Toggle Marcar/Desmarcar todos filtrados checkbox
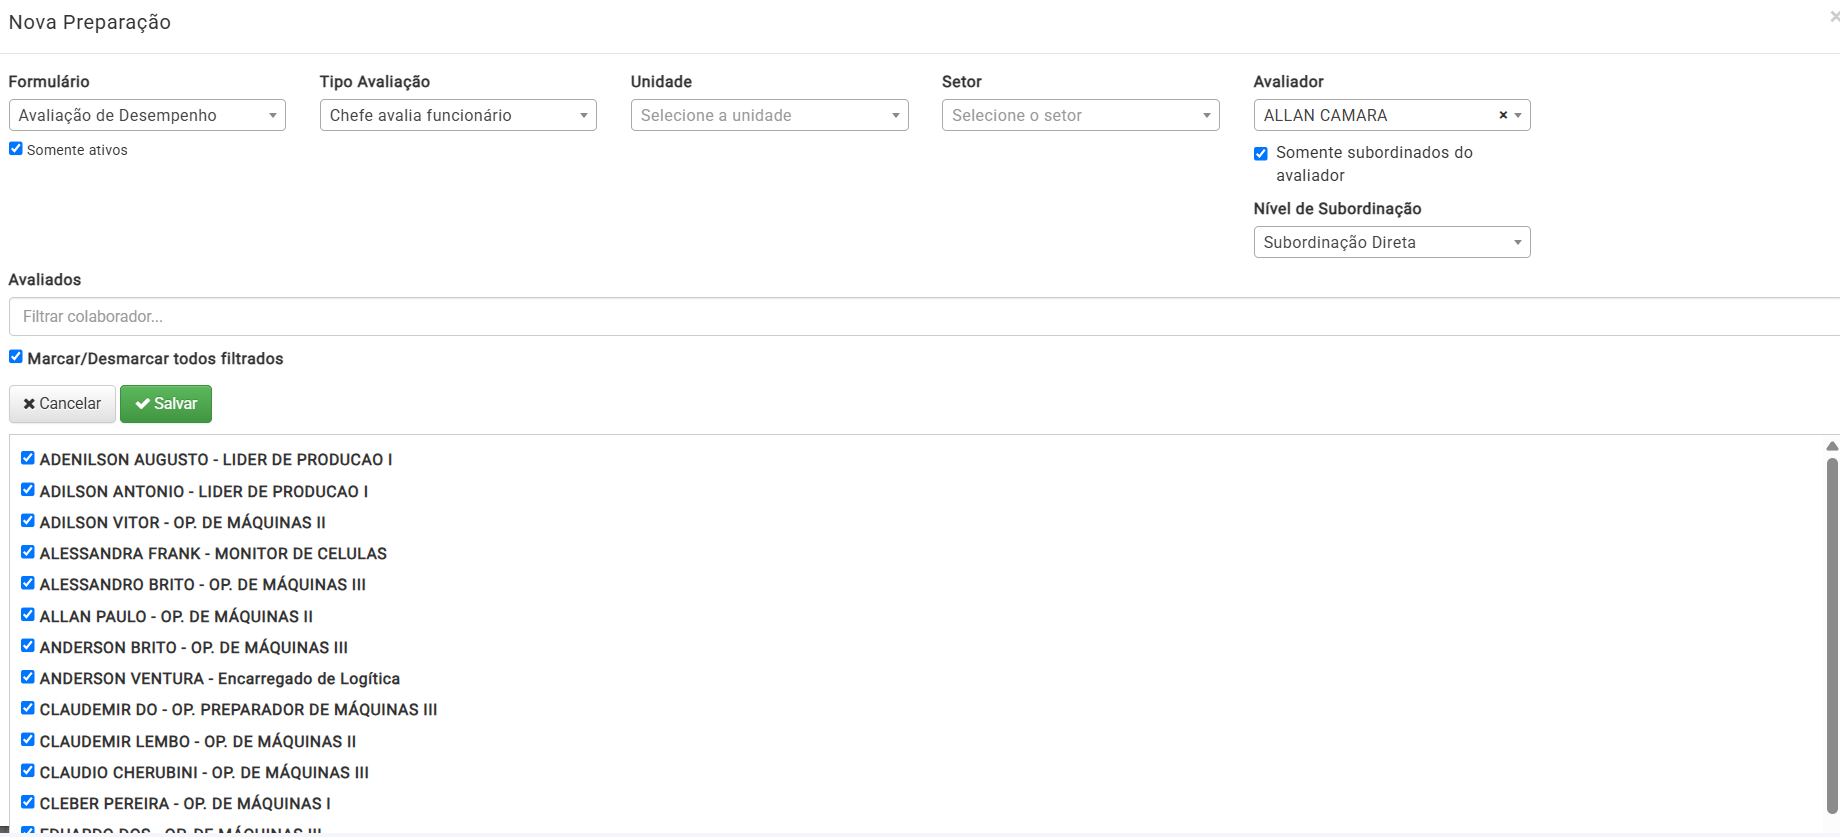Viewport: 1840px width, 837px height. pyautogui.click(x=16, y=357)
